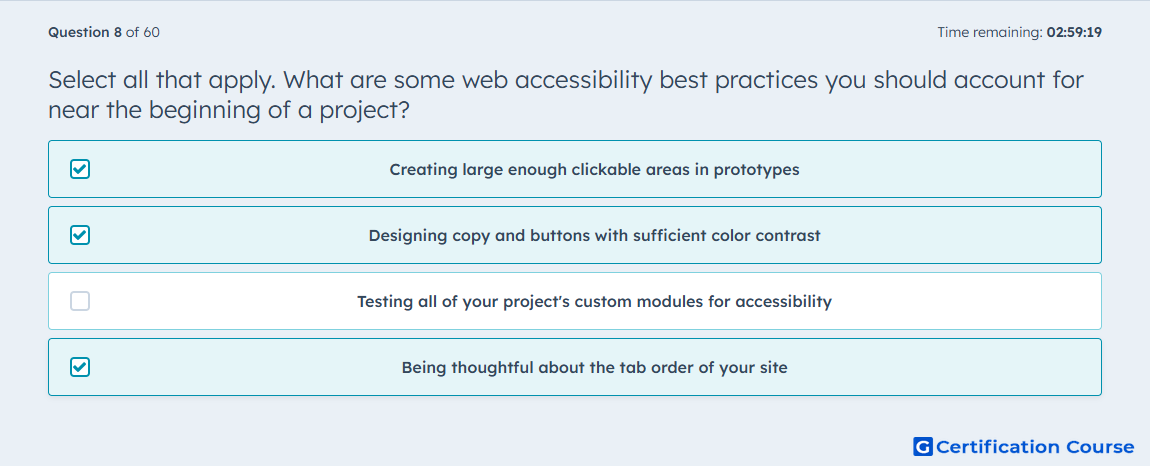Viewport: 1150px width, 466px height.
Task: Click the bold 'Question 8' counter
Action: click(x=85, y=32)
